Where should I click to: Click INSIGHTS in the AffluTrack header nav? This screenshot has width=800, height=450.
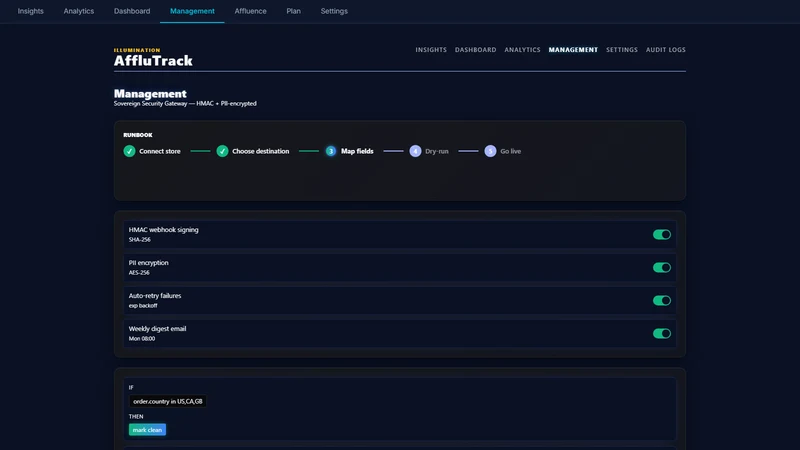pyautogui.click(x=431, y=50)
